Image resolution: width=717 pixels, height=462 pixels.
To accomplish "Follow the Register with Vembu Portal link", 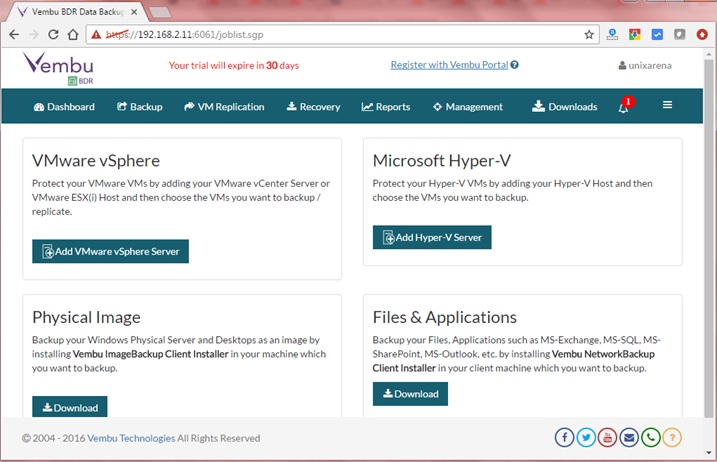I will [x=449, y=65].
